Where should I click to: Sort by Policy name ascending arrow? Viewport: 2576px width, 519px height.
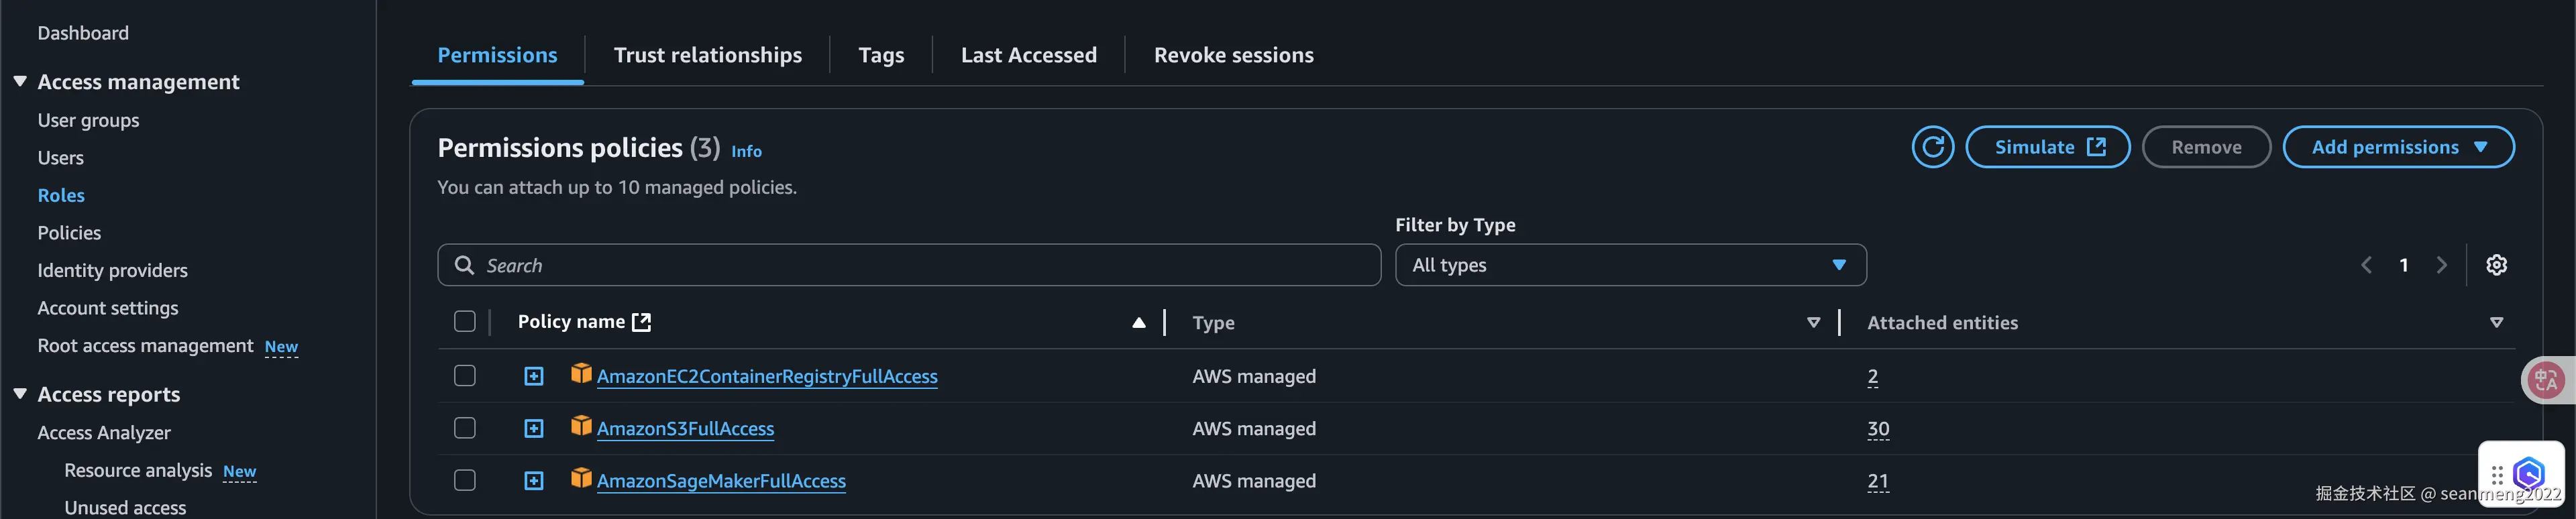(x=1138, y=322)
